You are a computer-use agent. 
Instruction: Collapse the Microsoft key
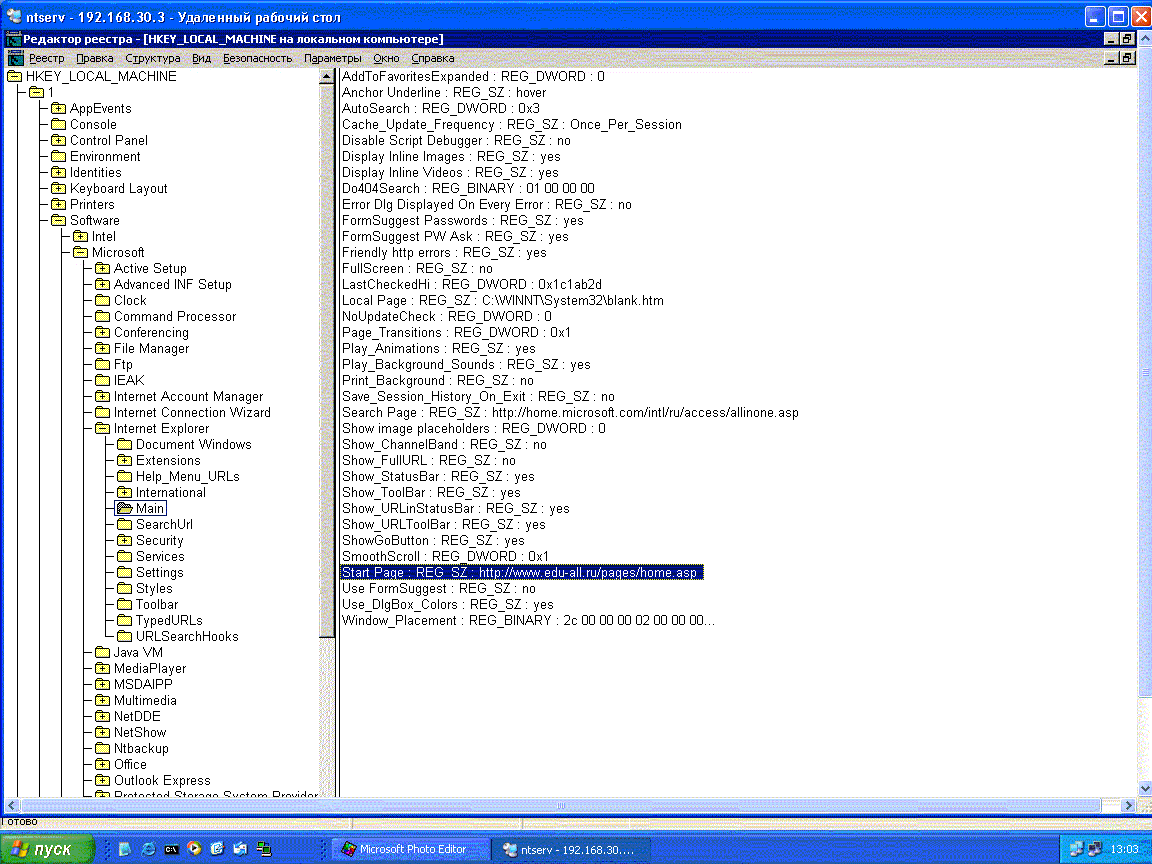tap(80, 253)
